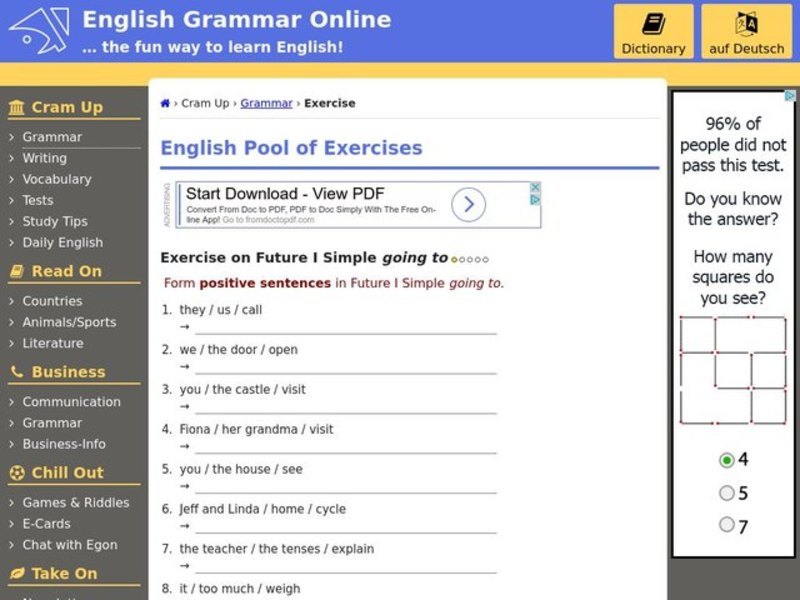Select radio option 7 in the quiz
The width and height of the screenshot is (800, 600).
[x=727, y=525]
